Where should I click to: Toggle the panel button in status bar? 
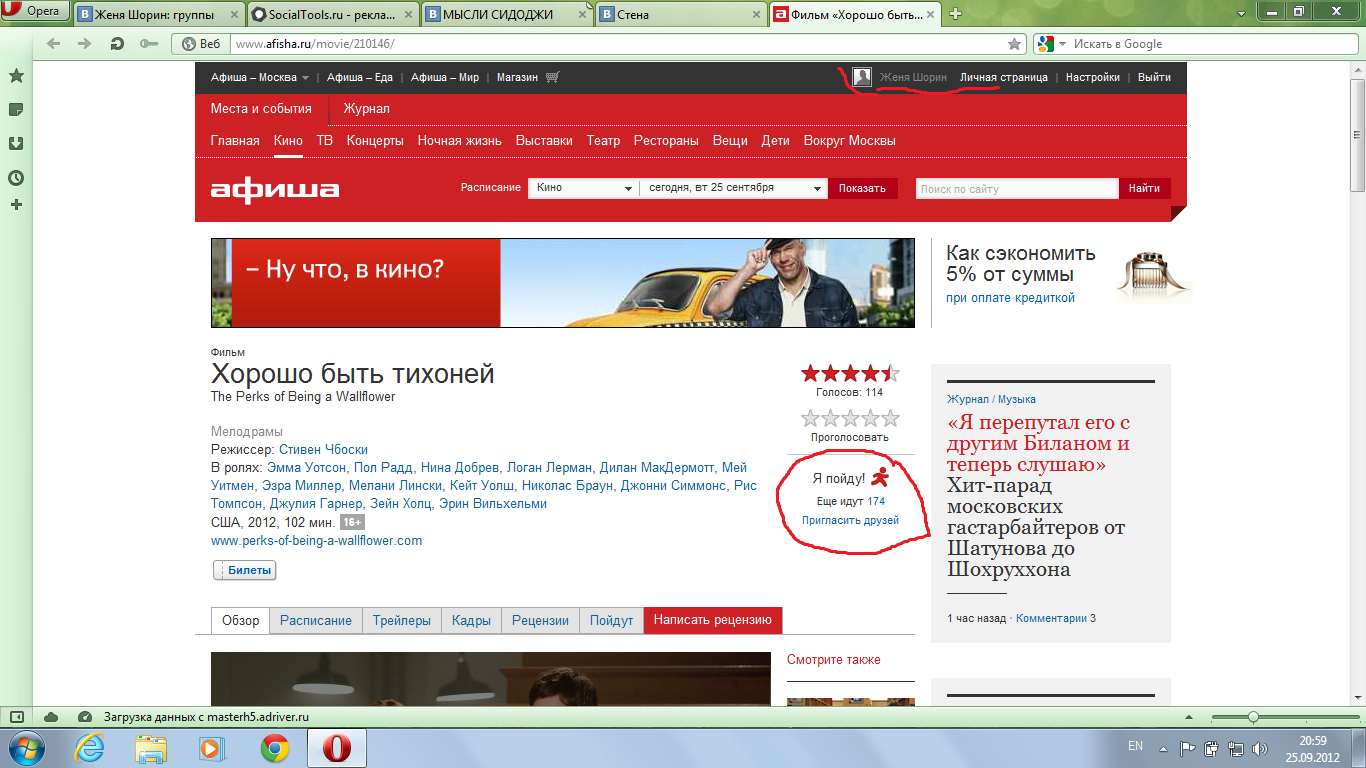click(16, 717)
